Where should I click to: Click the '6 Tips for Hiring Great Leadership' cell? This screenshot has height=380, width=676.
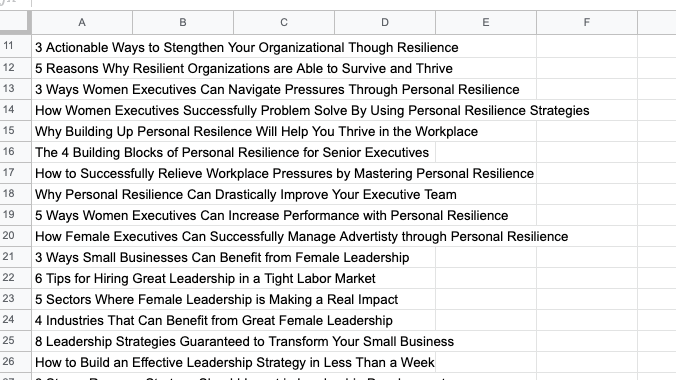(82, 278)
